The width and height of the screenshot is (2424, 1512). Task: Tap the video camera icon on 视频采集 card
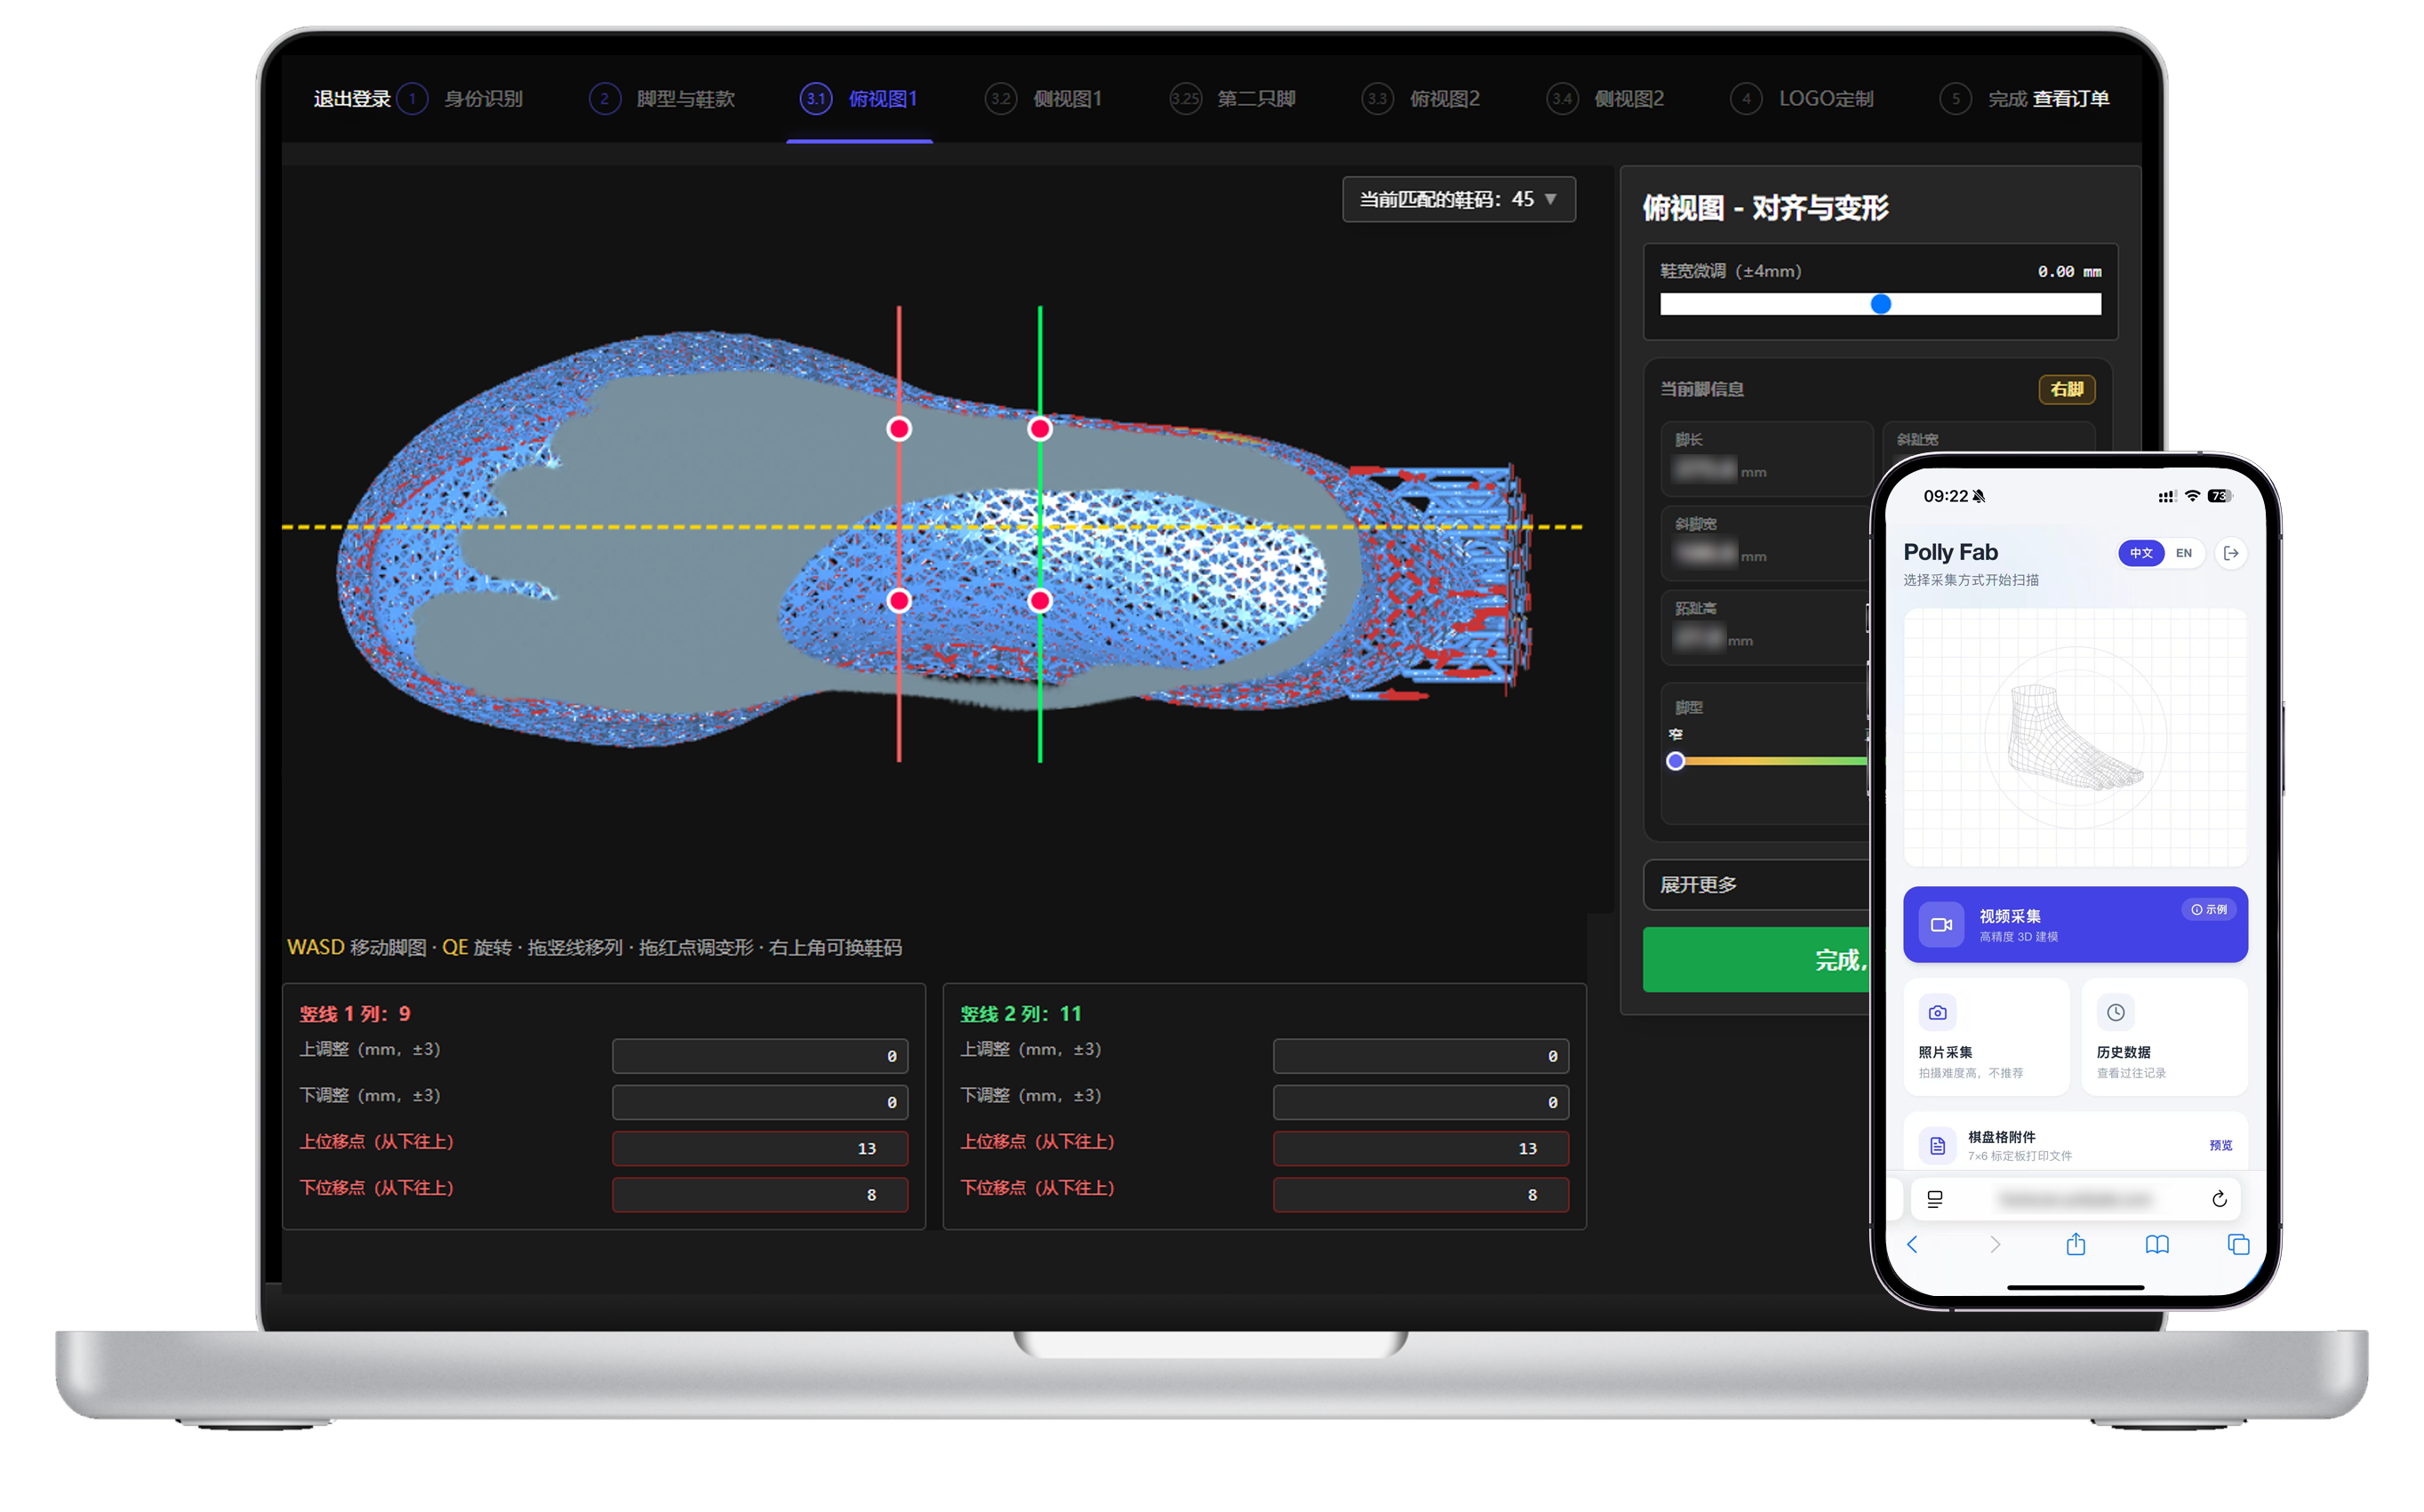coord(1941,925)
